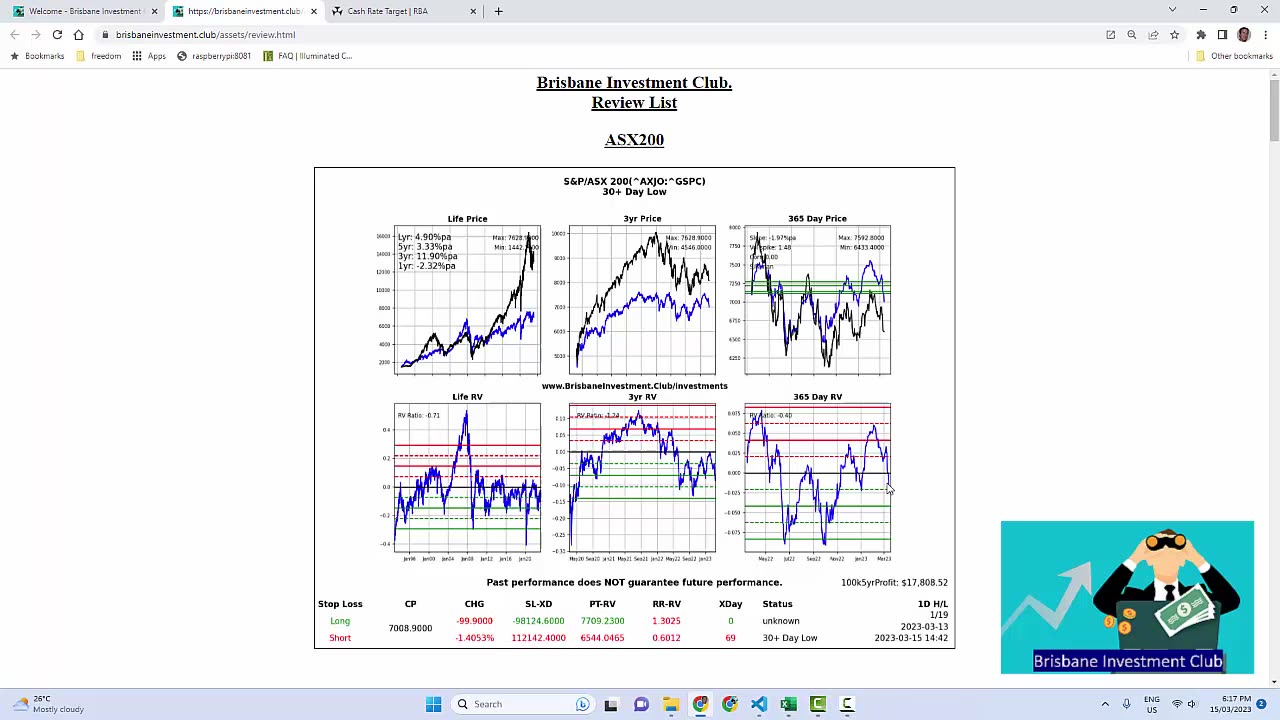The width and height of the screenshot is (1280, 720).
Task: Click the 365 Day Price chart
Action: coord(817,299)
